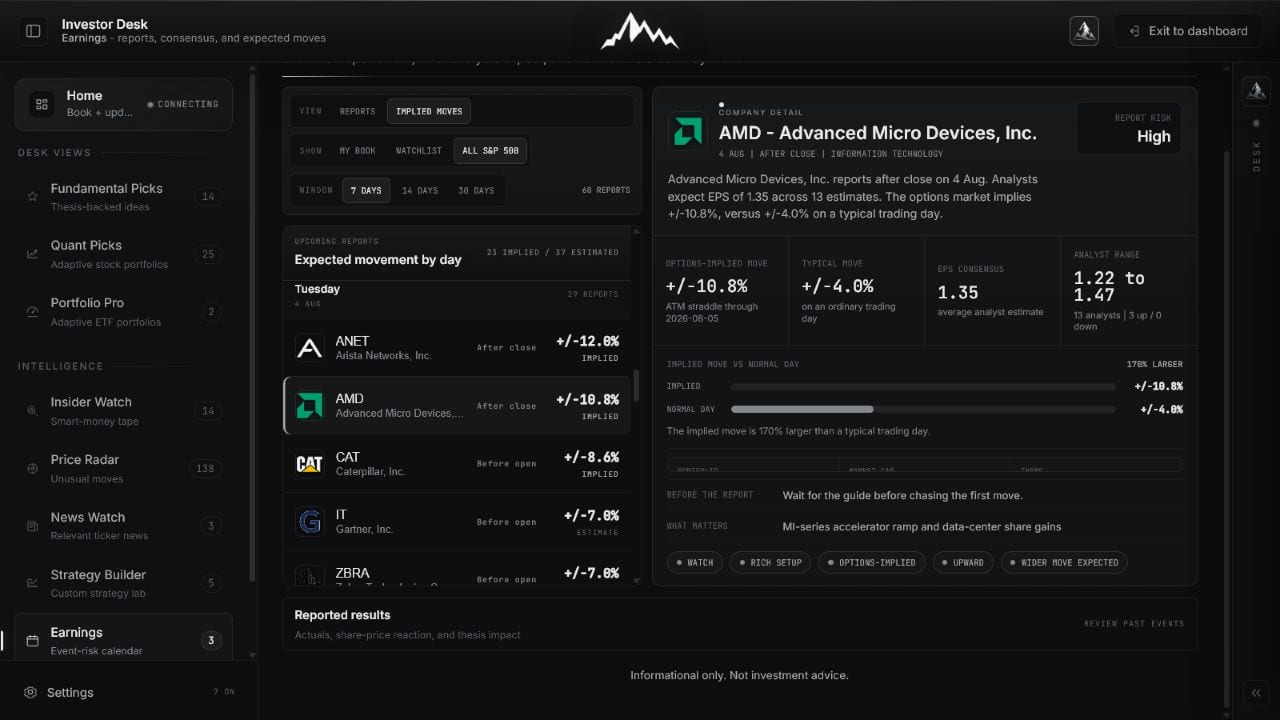Click the Gartner logo

[310, 522]
